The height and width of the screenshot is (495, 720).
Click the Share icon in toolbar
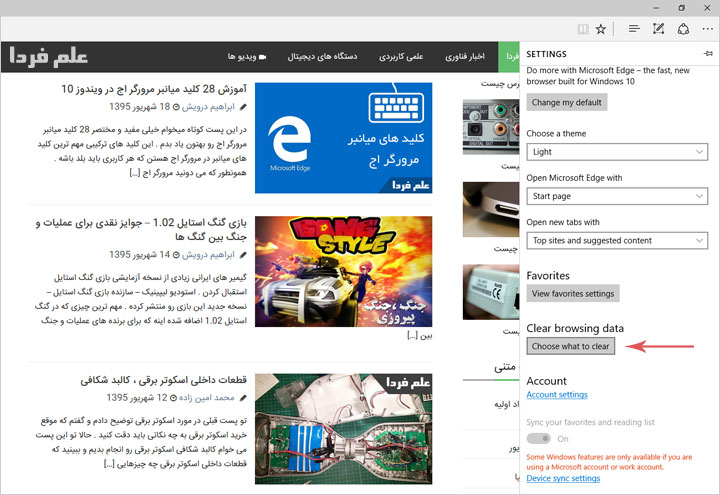pos(682,30)
